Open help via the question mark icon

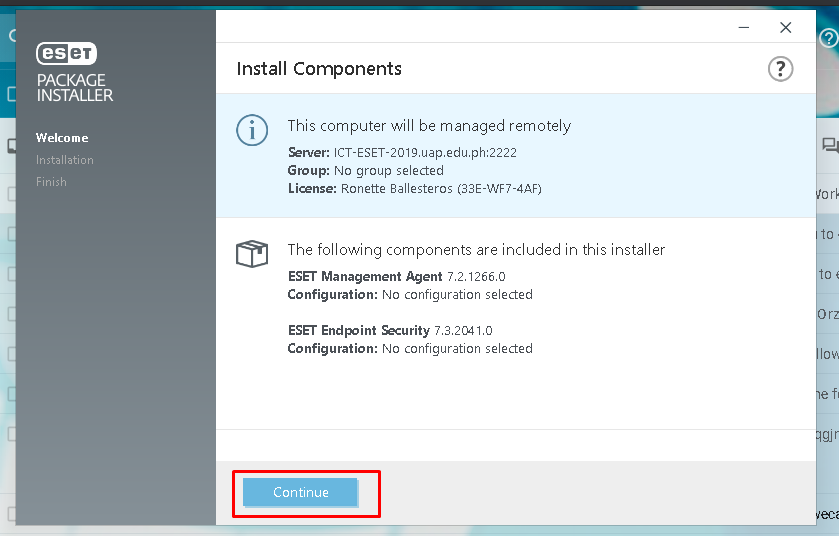[780, 69]
